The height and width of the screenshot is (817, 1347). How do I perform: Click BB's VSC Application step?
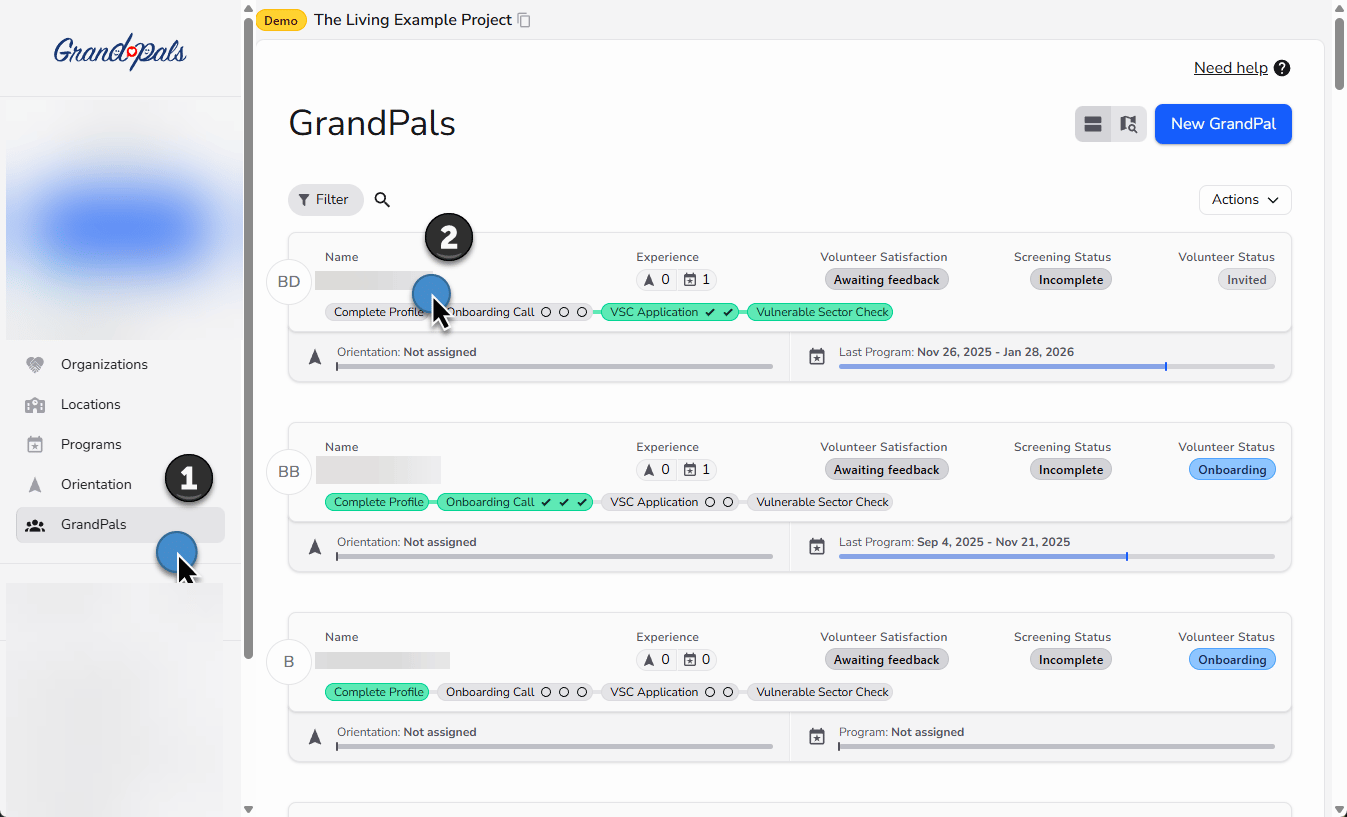(x=669, y=502)
